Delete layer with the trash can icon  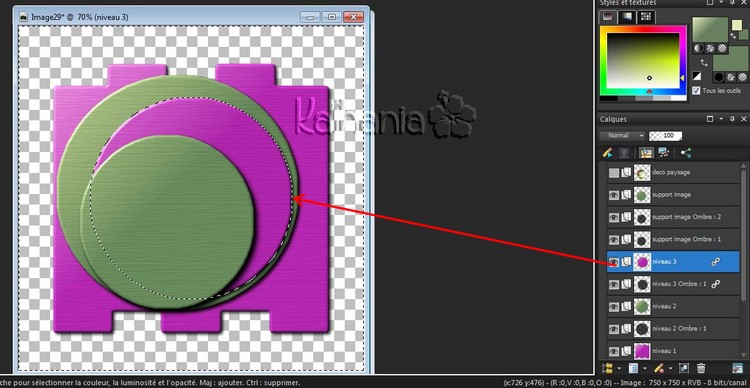click(701, 368)
